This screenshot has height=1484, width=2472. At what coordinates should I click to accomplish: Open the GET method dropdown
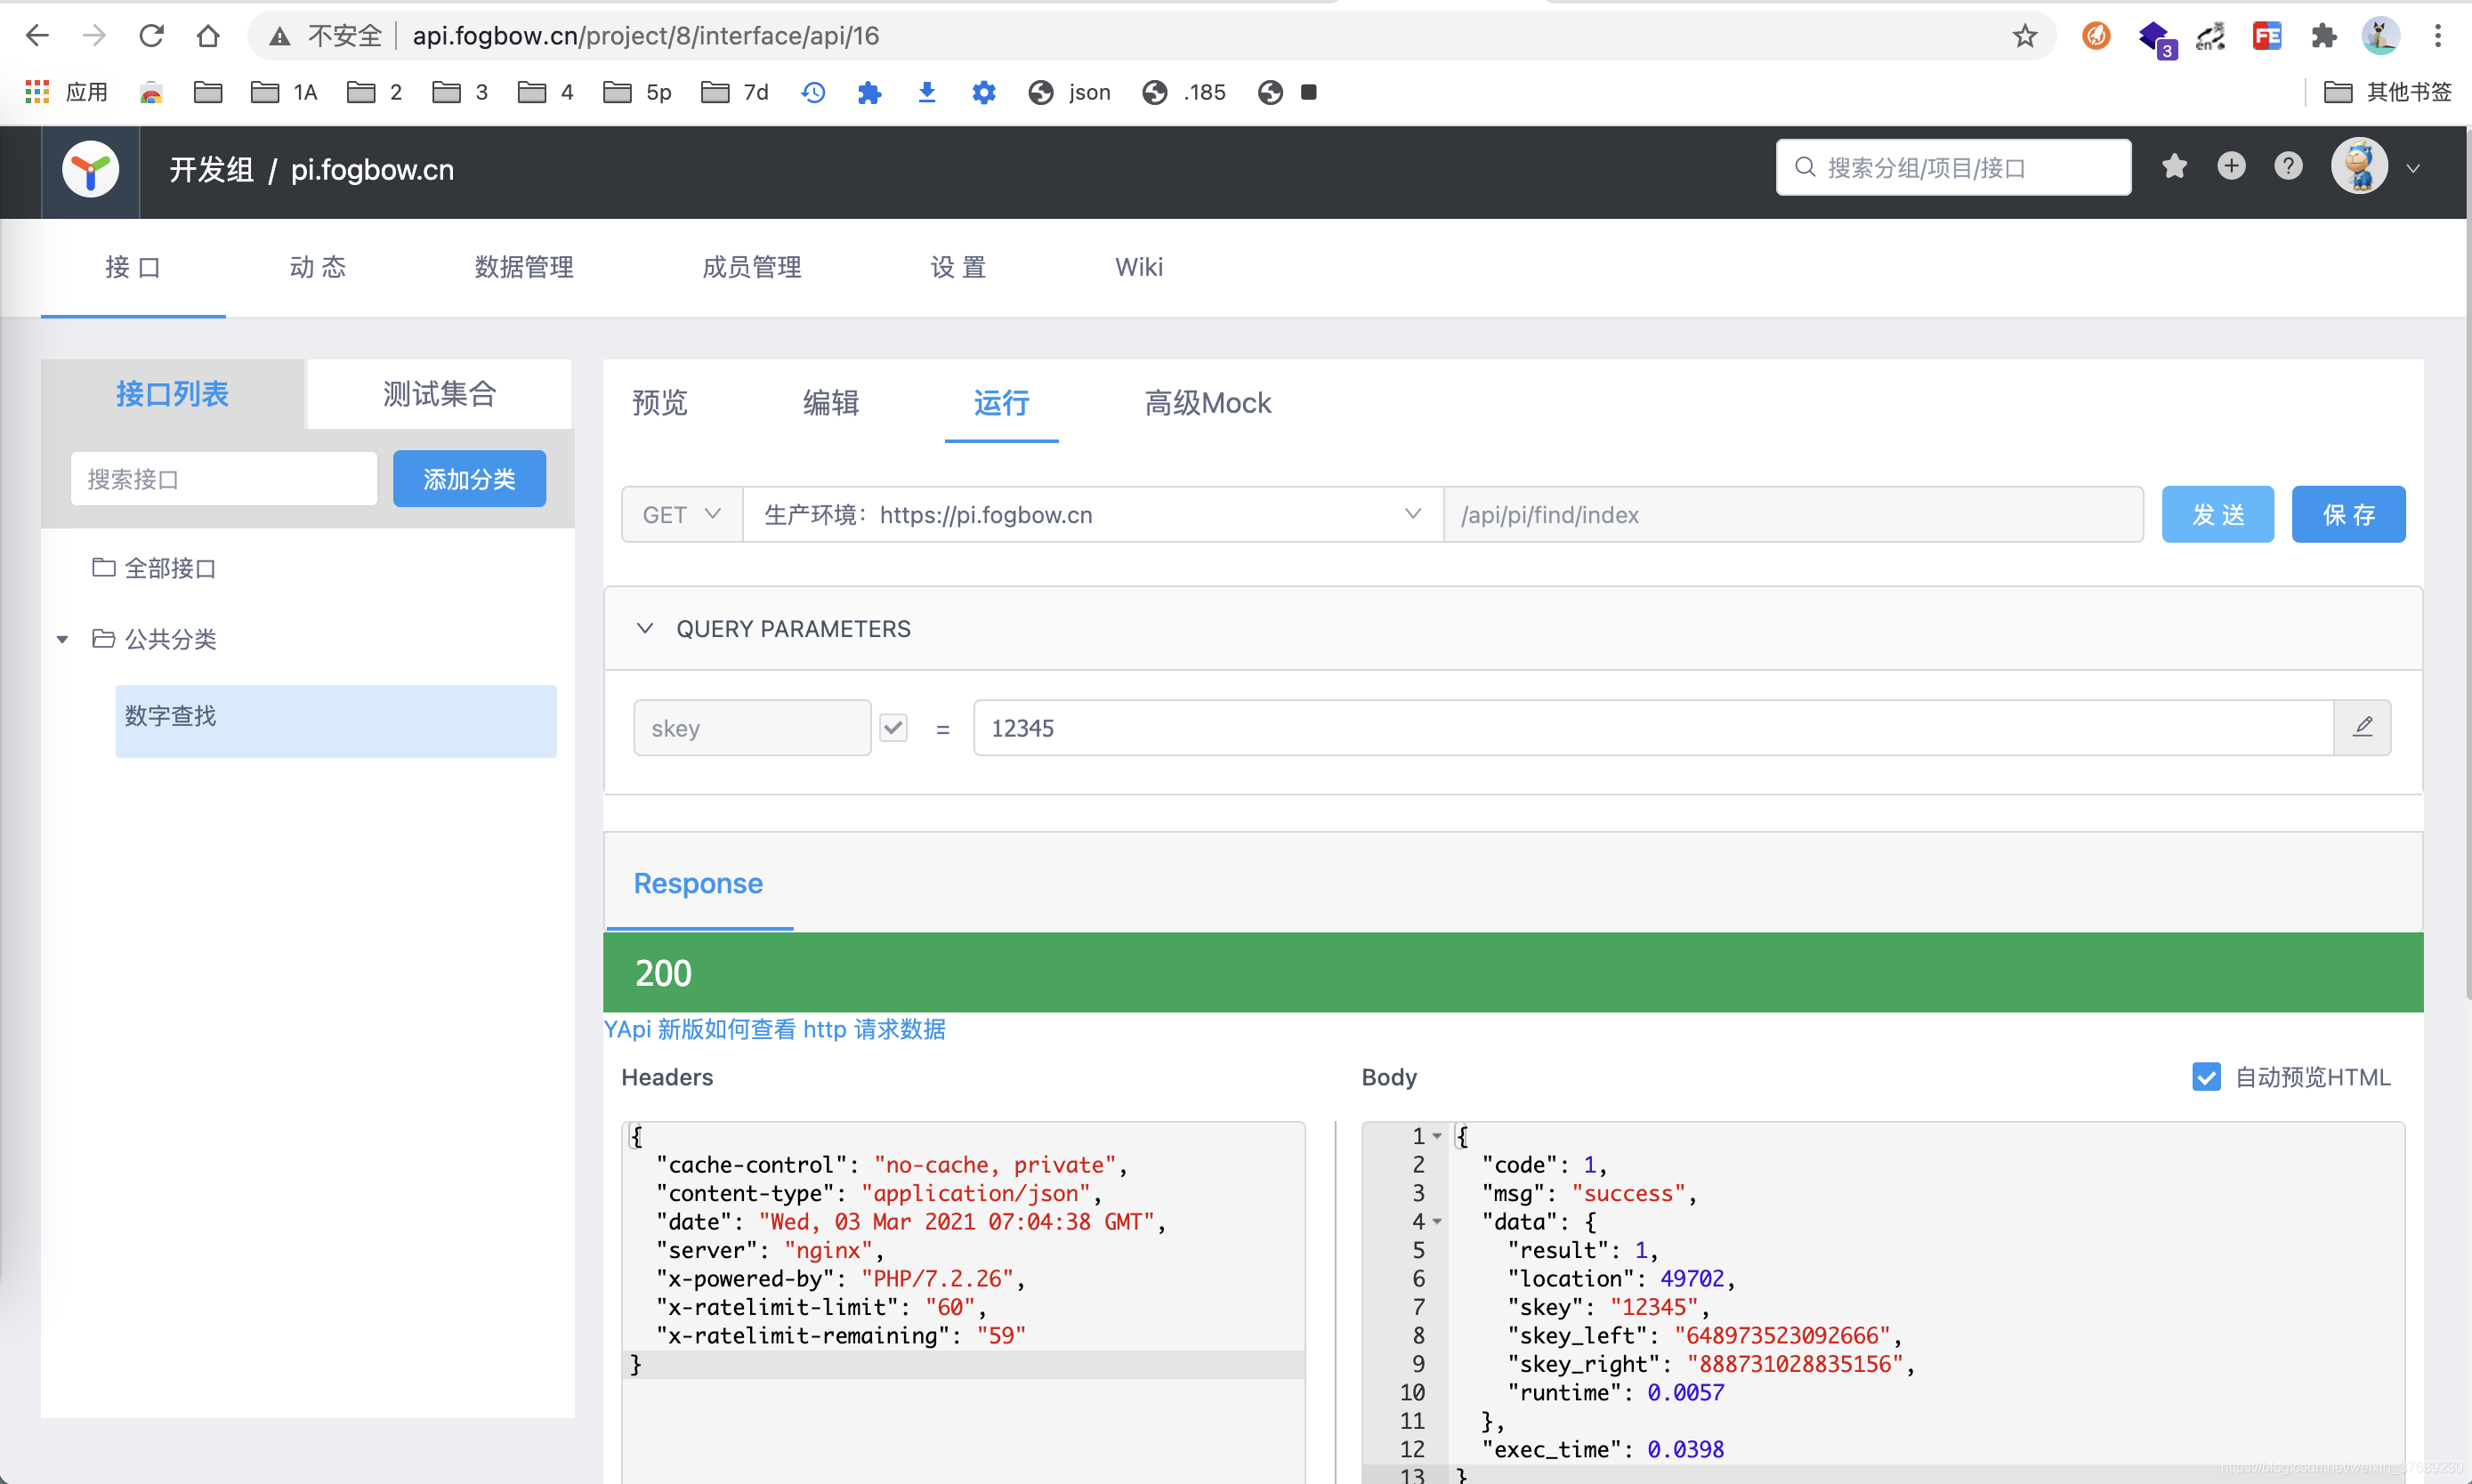click(682, 514)
